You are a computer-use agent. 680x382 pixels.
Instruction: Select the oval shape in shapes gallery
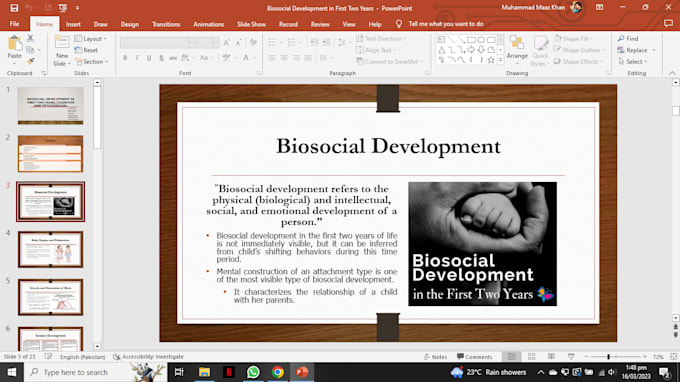481,39
